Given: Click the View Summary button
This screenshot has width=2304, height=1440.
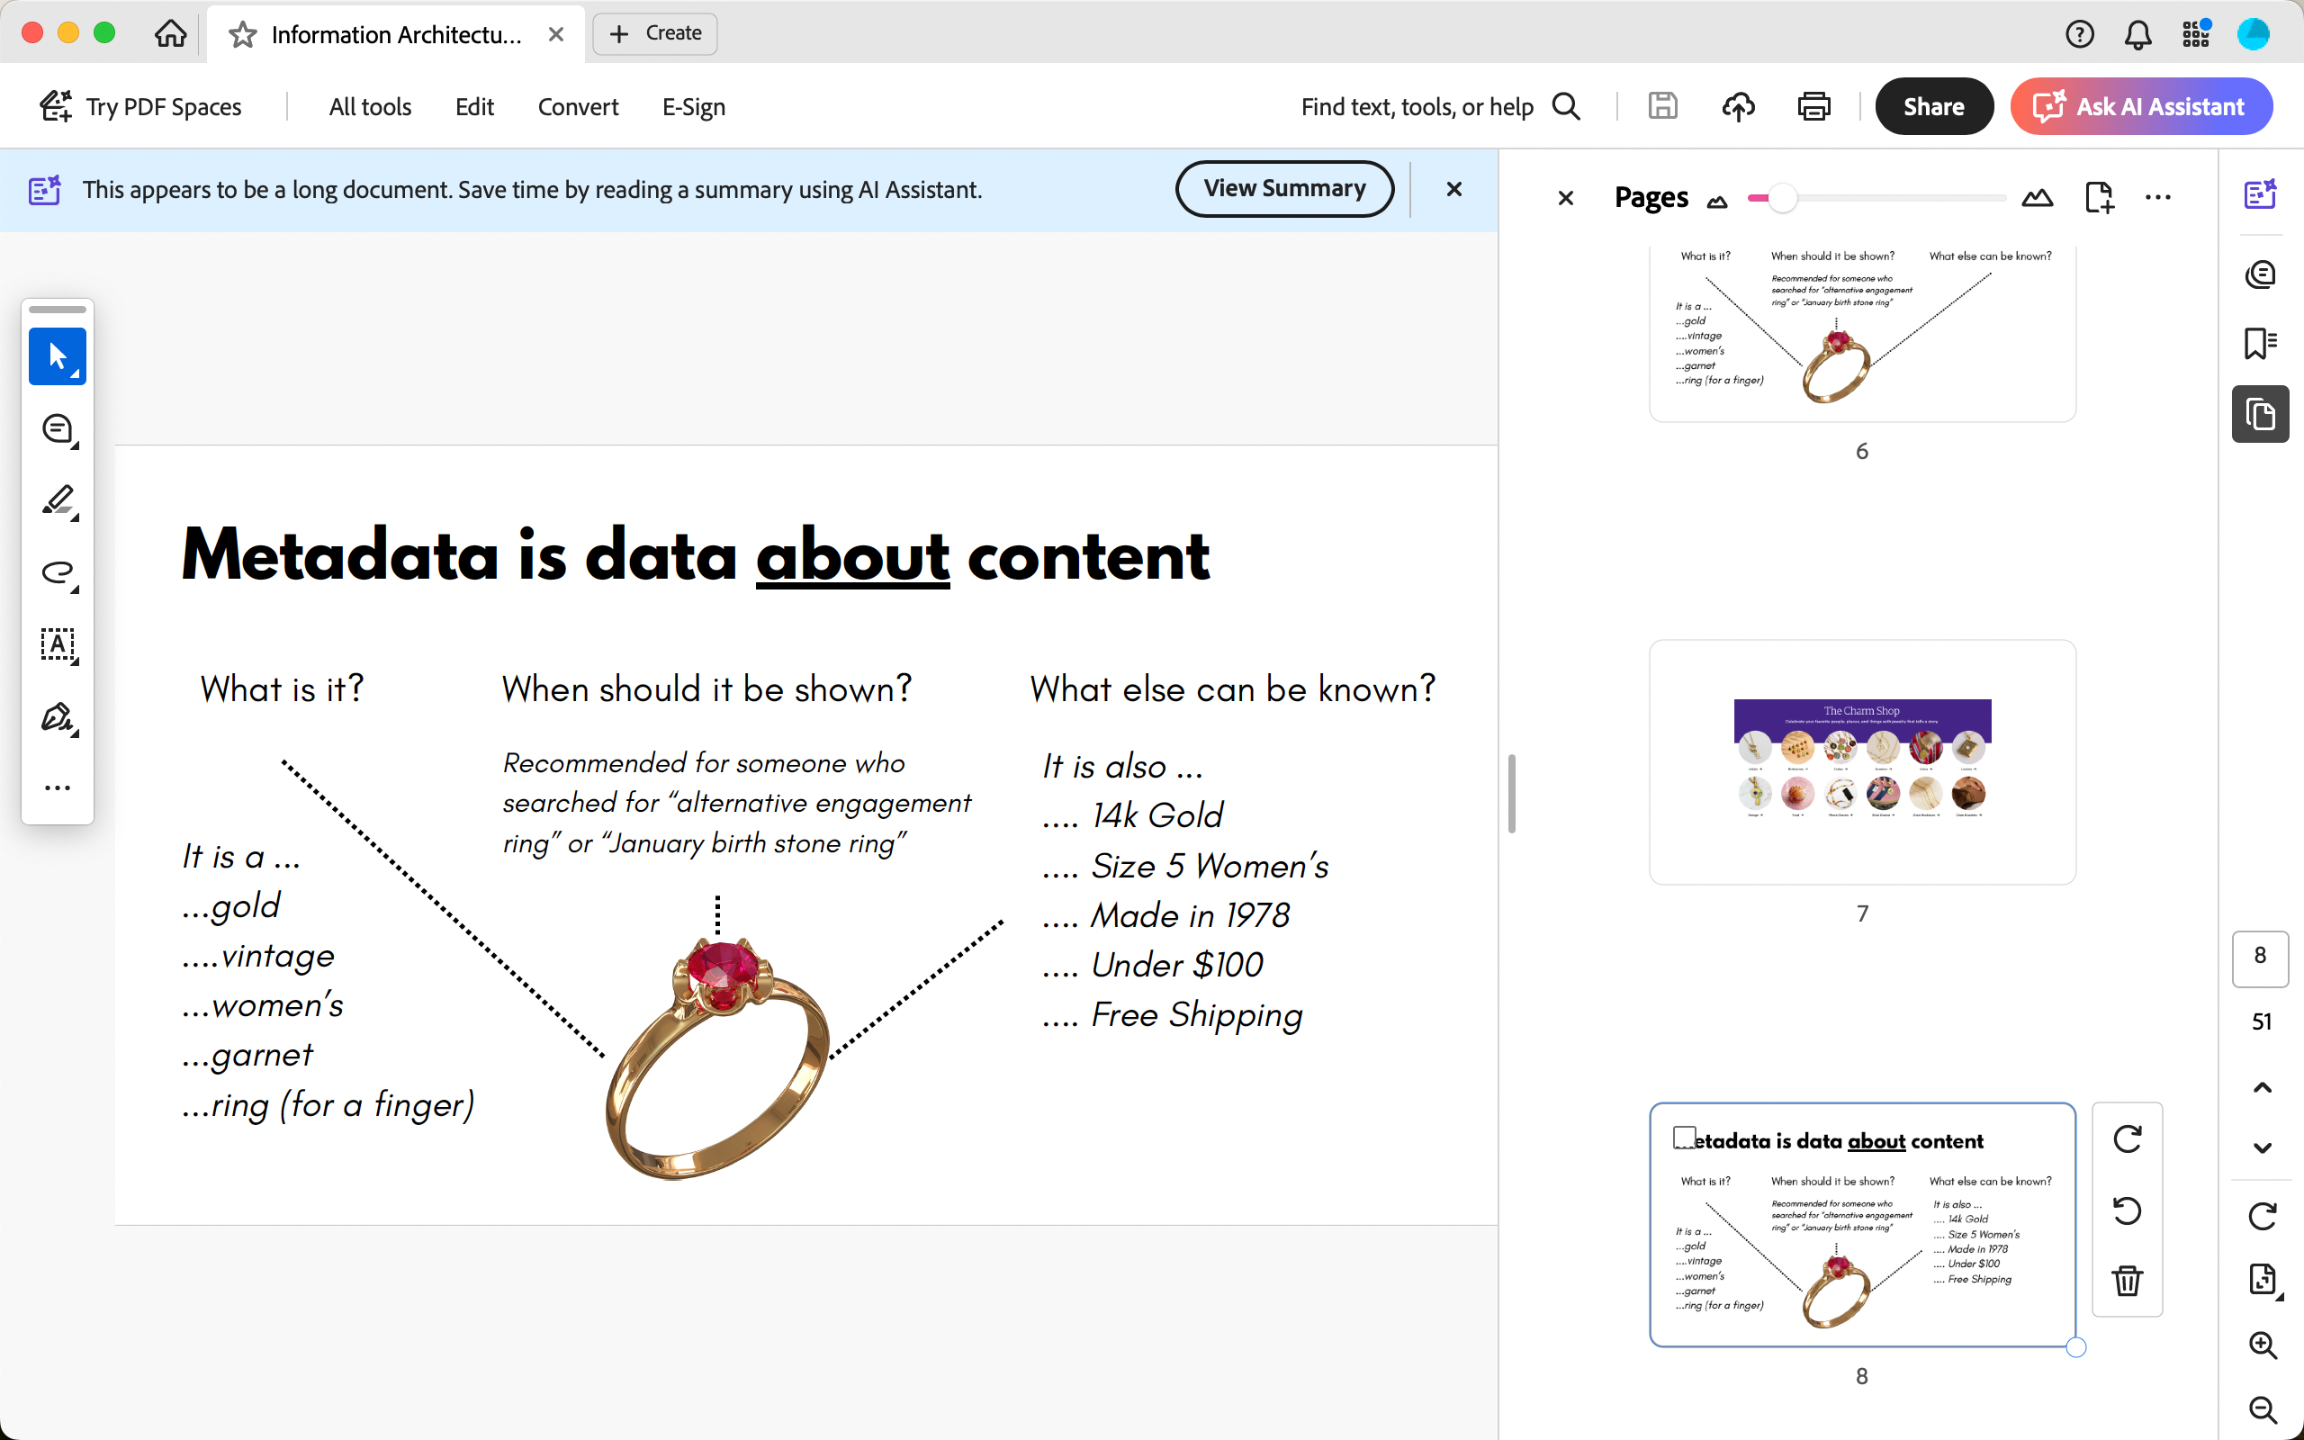Looking at the screenshot, I should click(1284, 189).
